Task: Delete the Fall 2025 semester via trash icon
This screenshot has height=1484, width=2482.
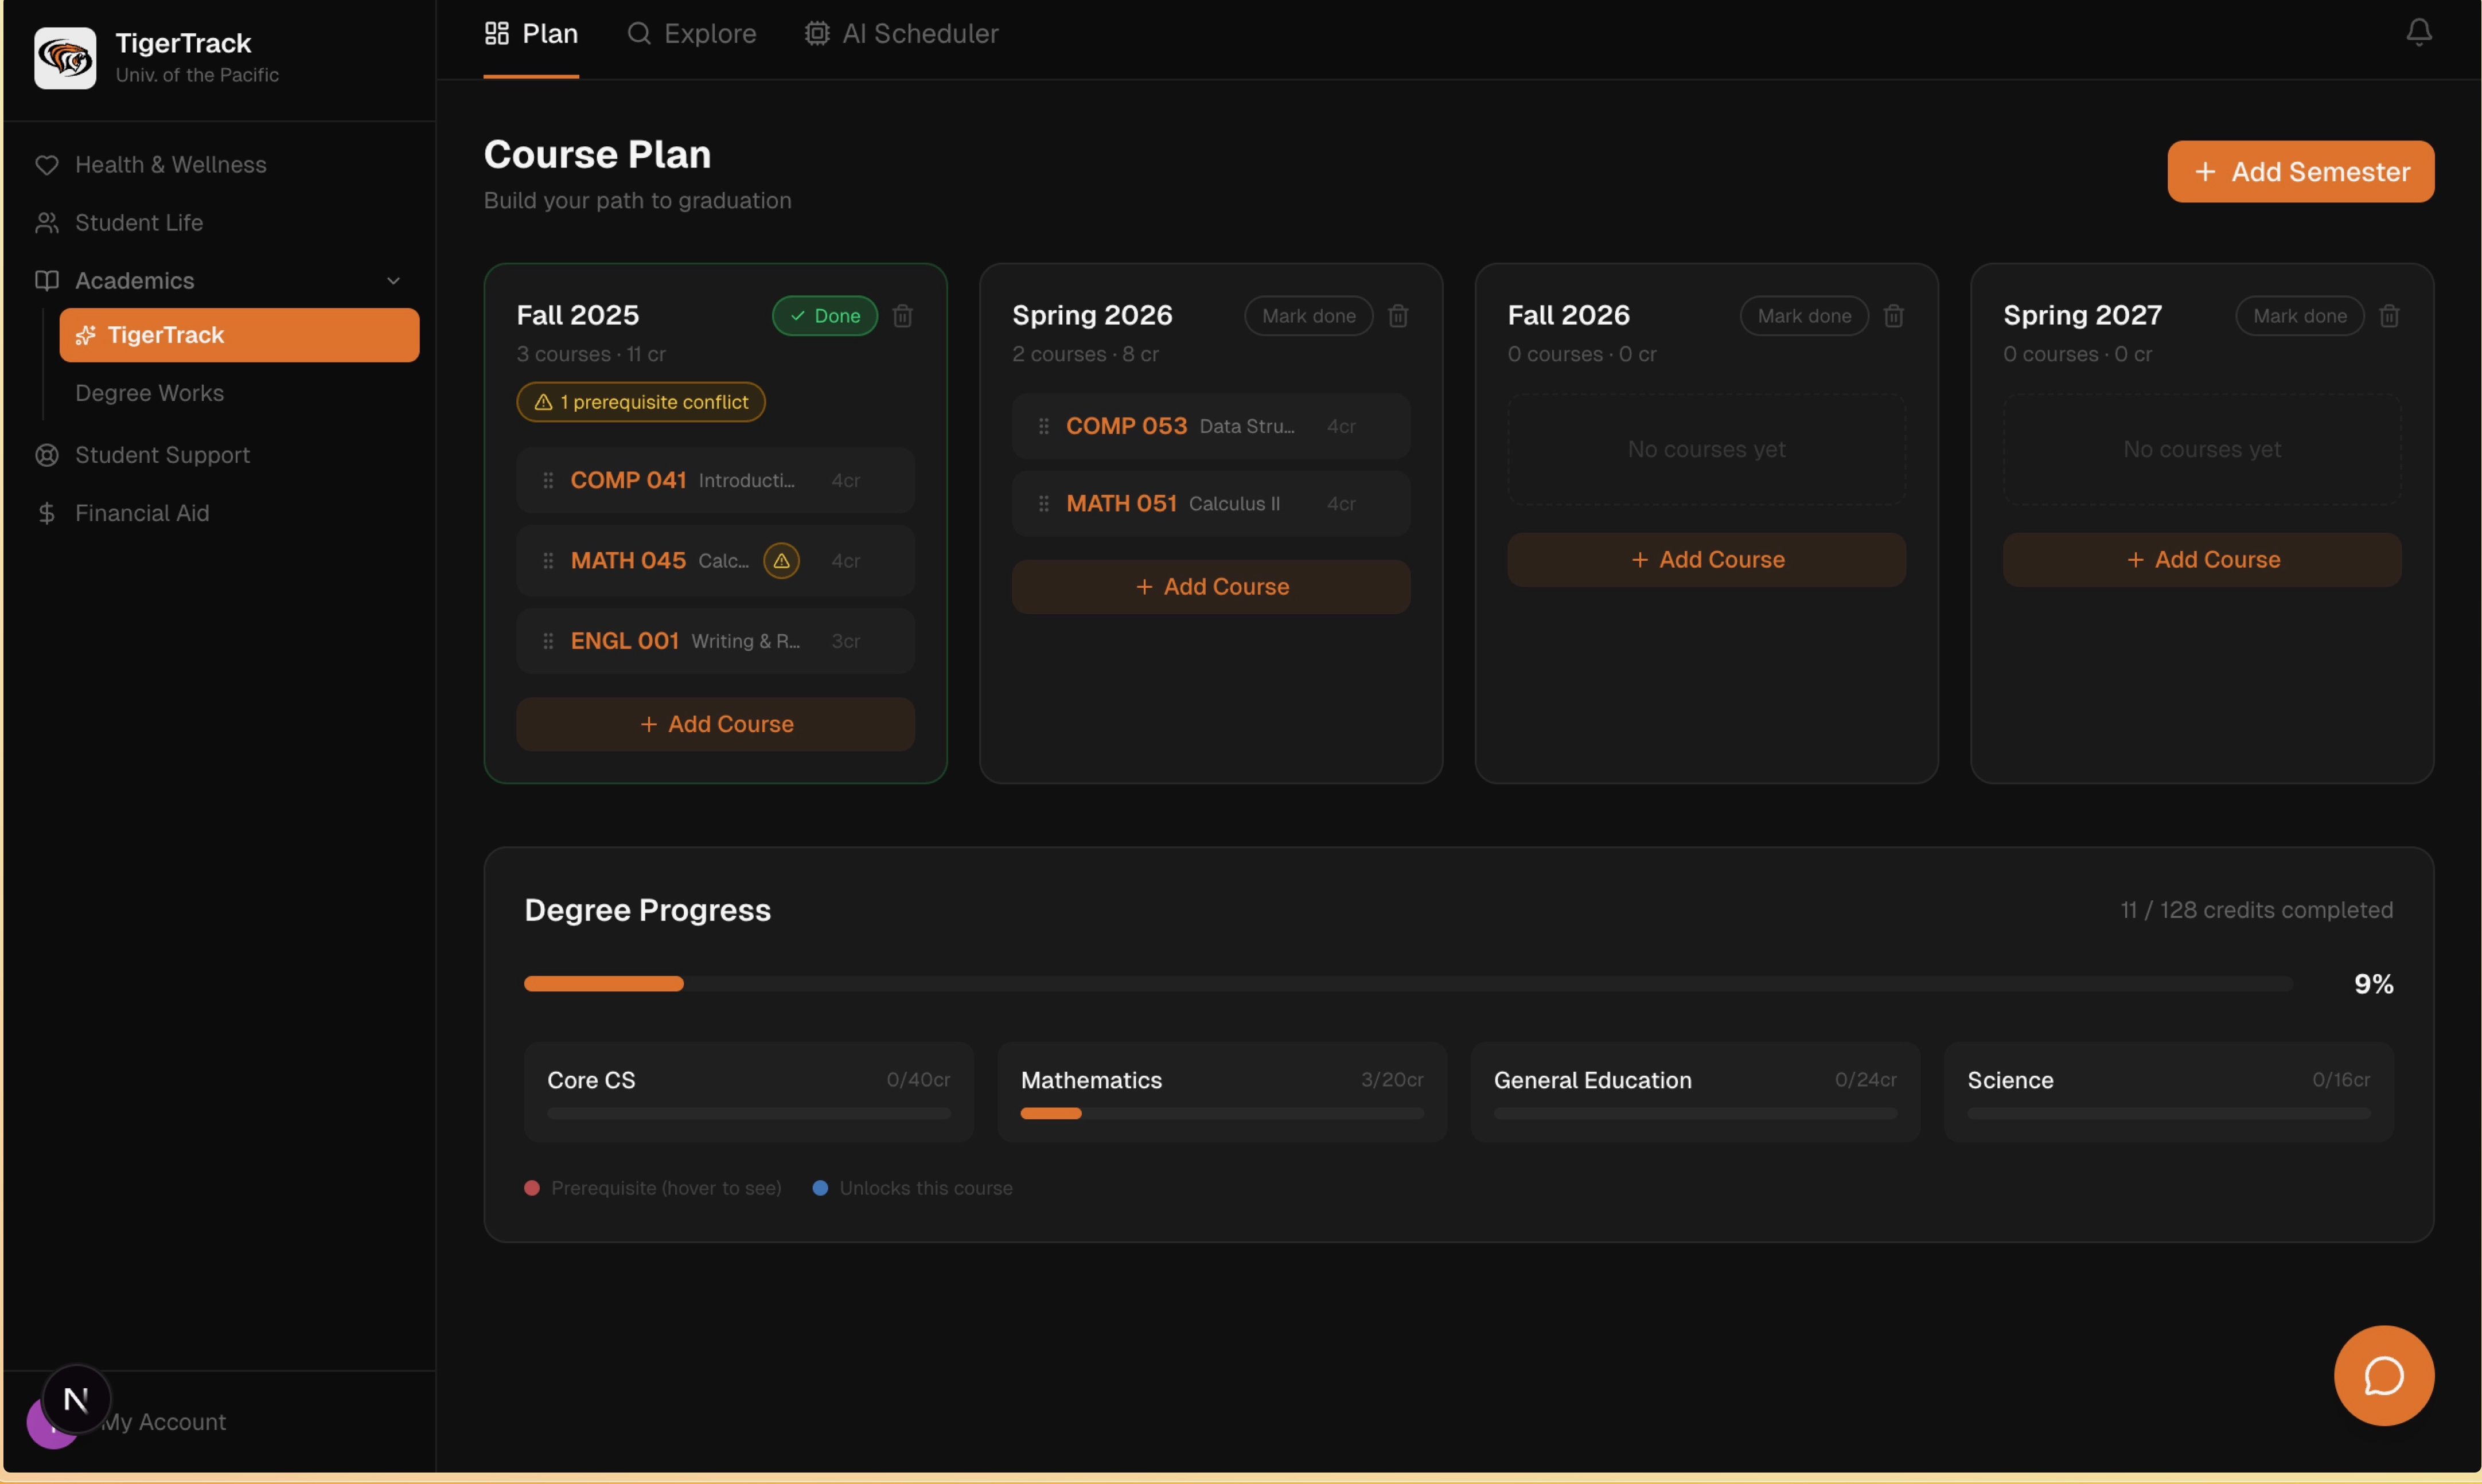Action: (902, 316)
